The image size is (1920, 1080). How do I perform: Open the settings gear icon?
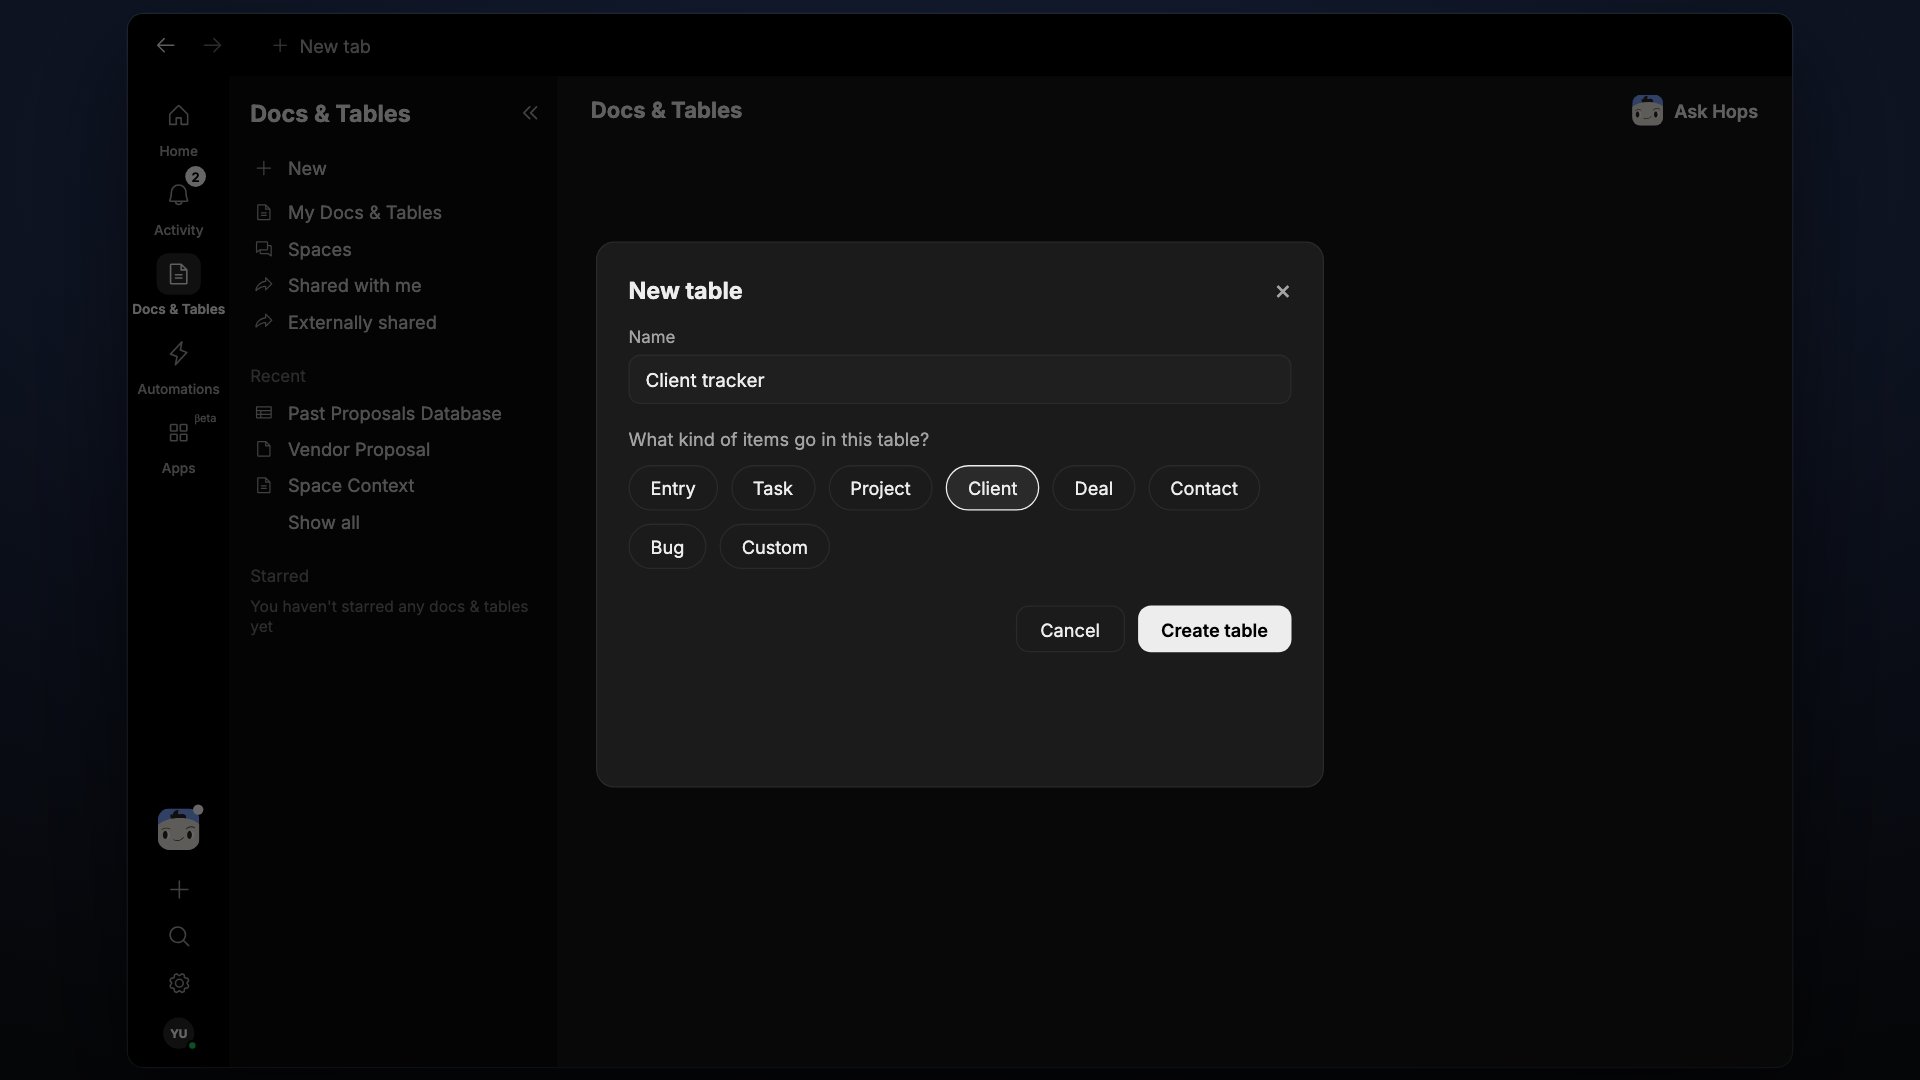(179, 983)
